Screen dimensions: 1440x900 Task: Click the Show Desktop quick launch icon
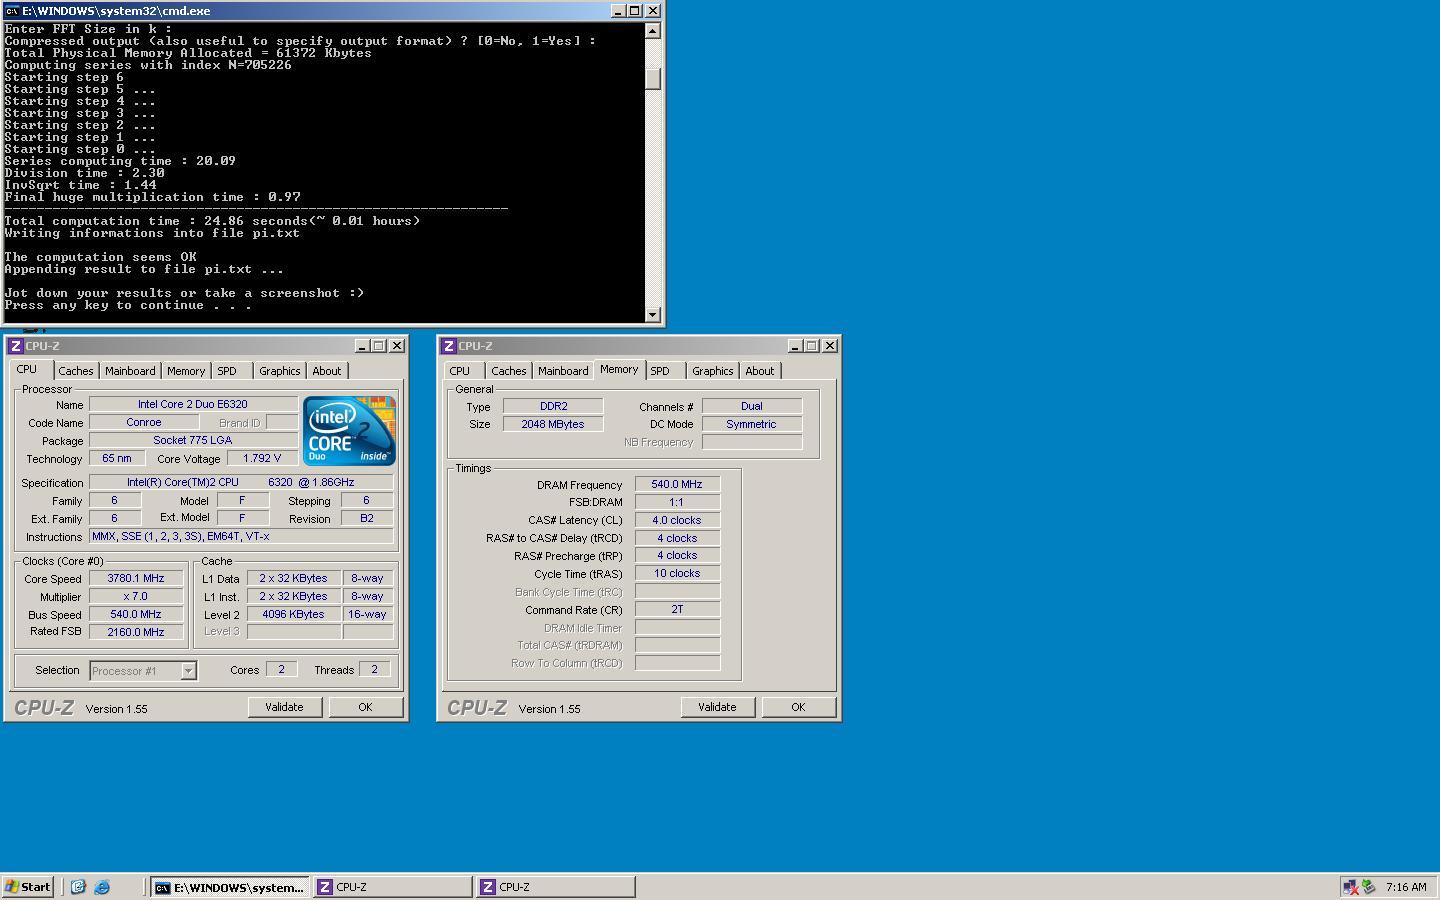pos(78,887)
